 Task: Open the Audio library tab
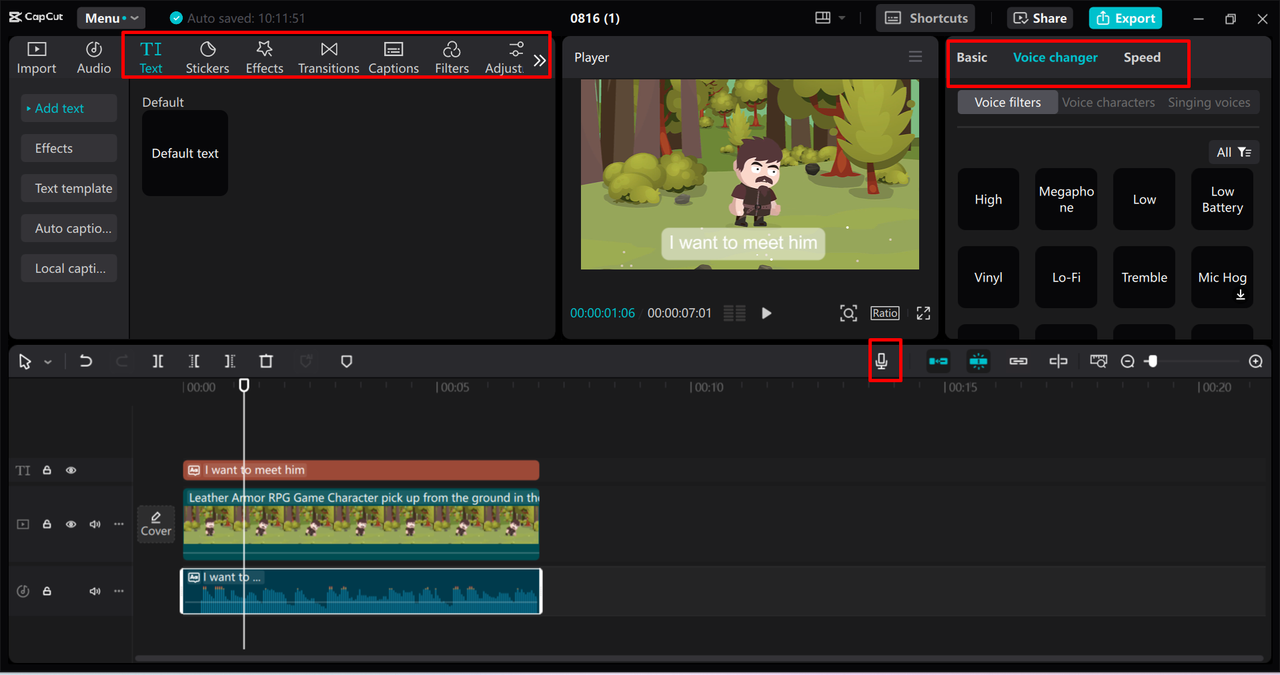(x=94, y=58)
